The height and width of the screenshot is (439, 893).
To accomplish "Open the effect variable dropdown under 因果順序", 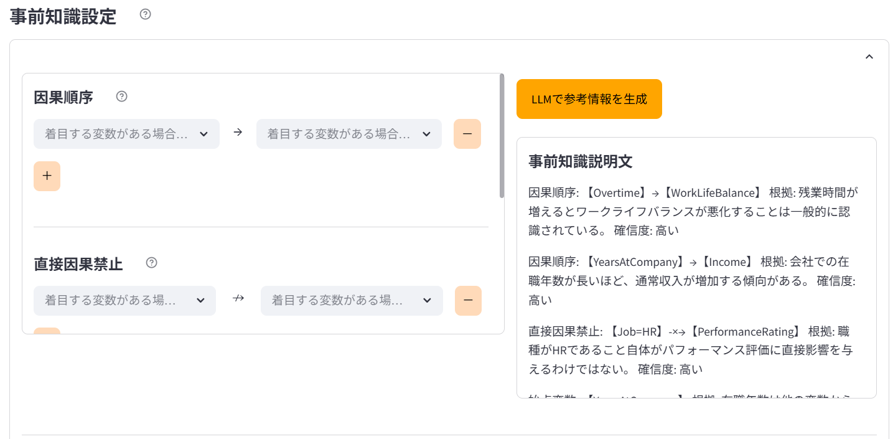I will coord(349,134).
